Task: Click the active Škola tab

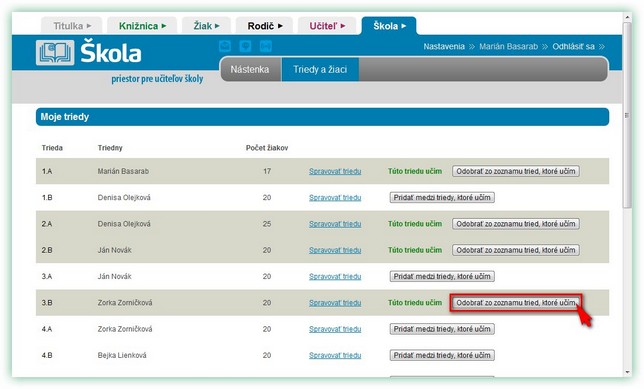Action: (389, 26)
